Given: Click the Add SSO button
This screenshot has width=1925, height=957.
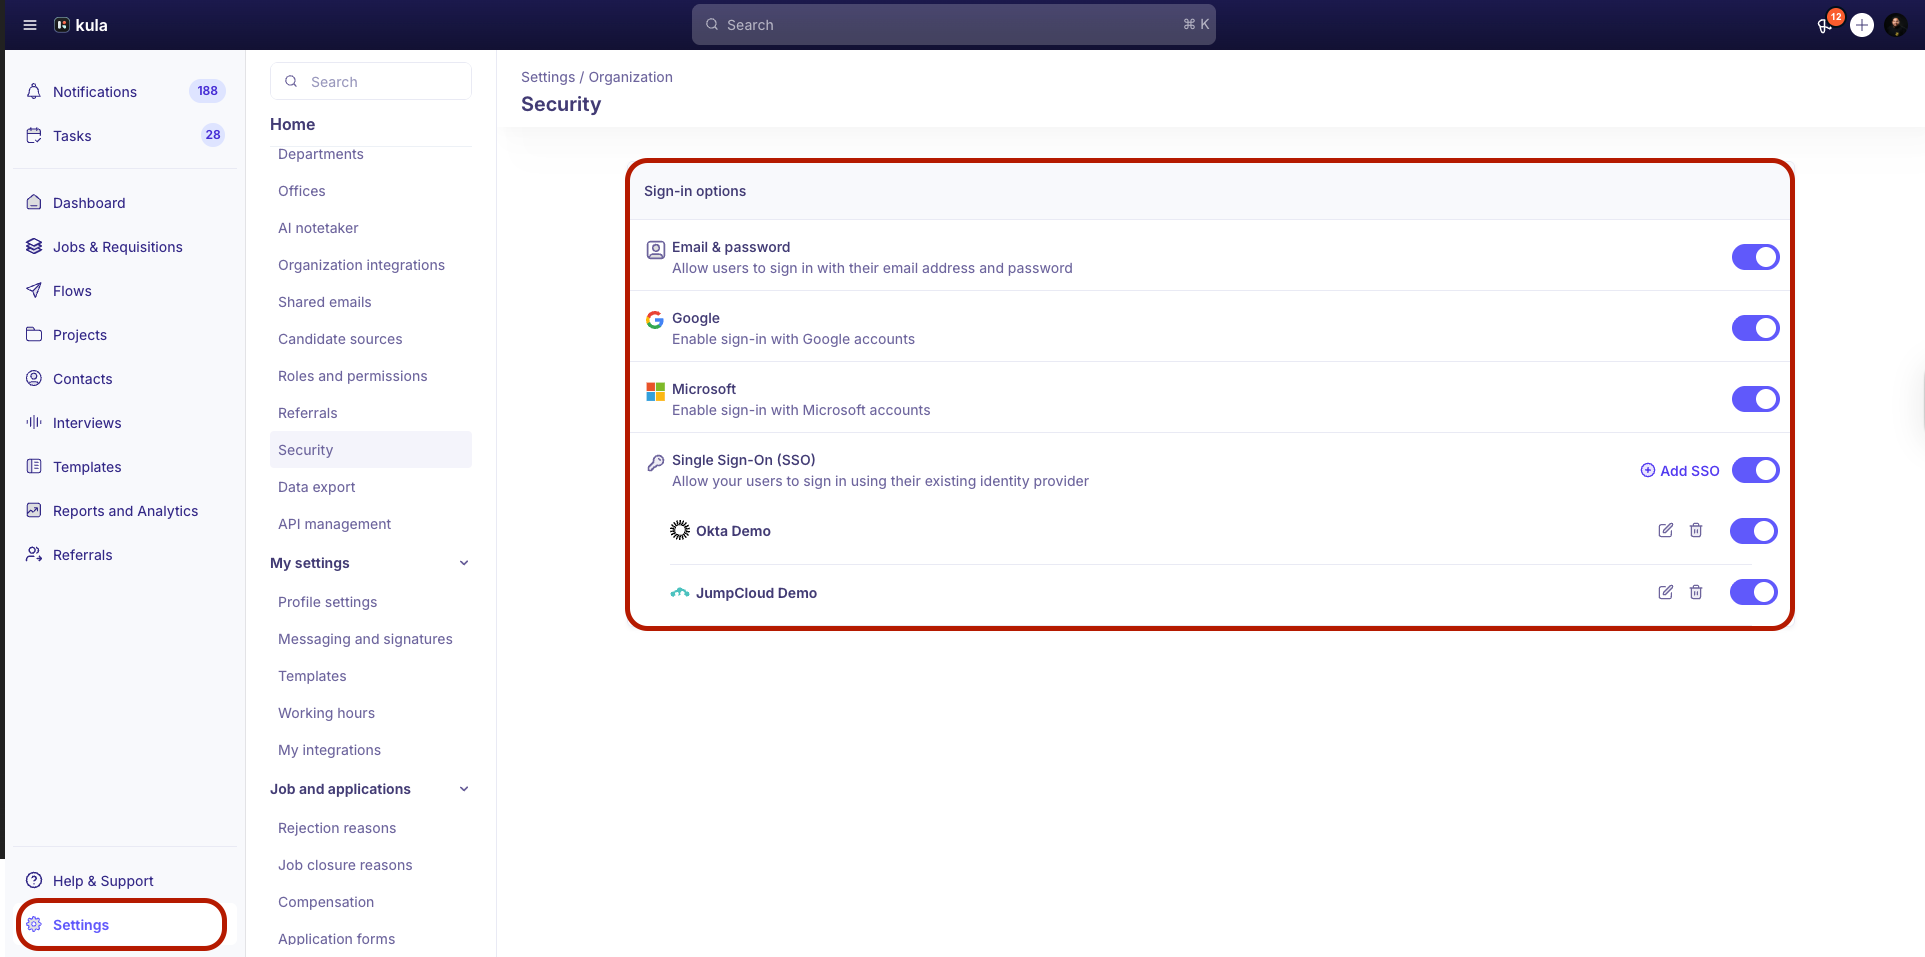Looking at the screenshot, I should click(x=1680, y=471).
